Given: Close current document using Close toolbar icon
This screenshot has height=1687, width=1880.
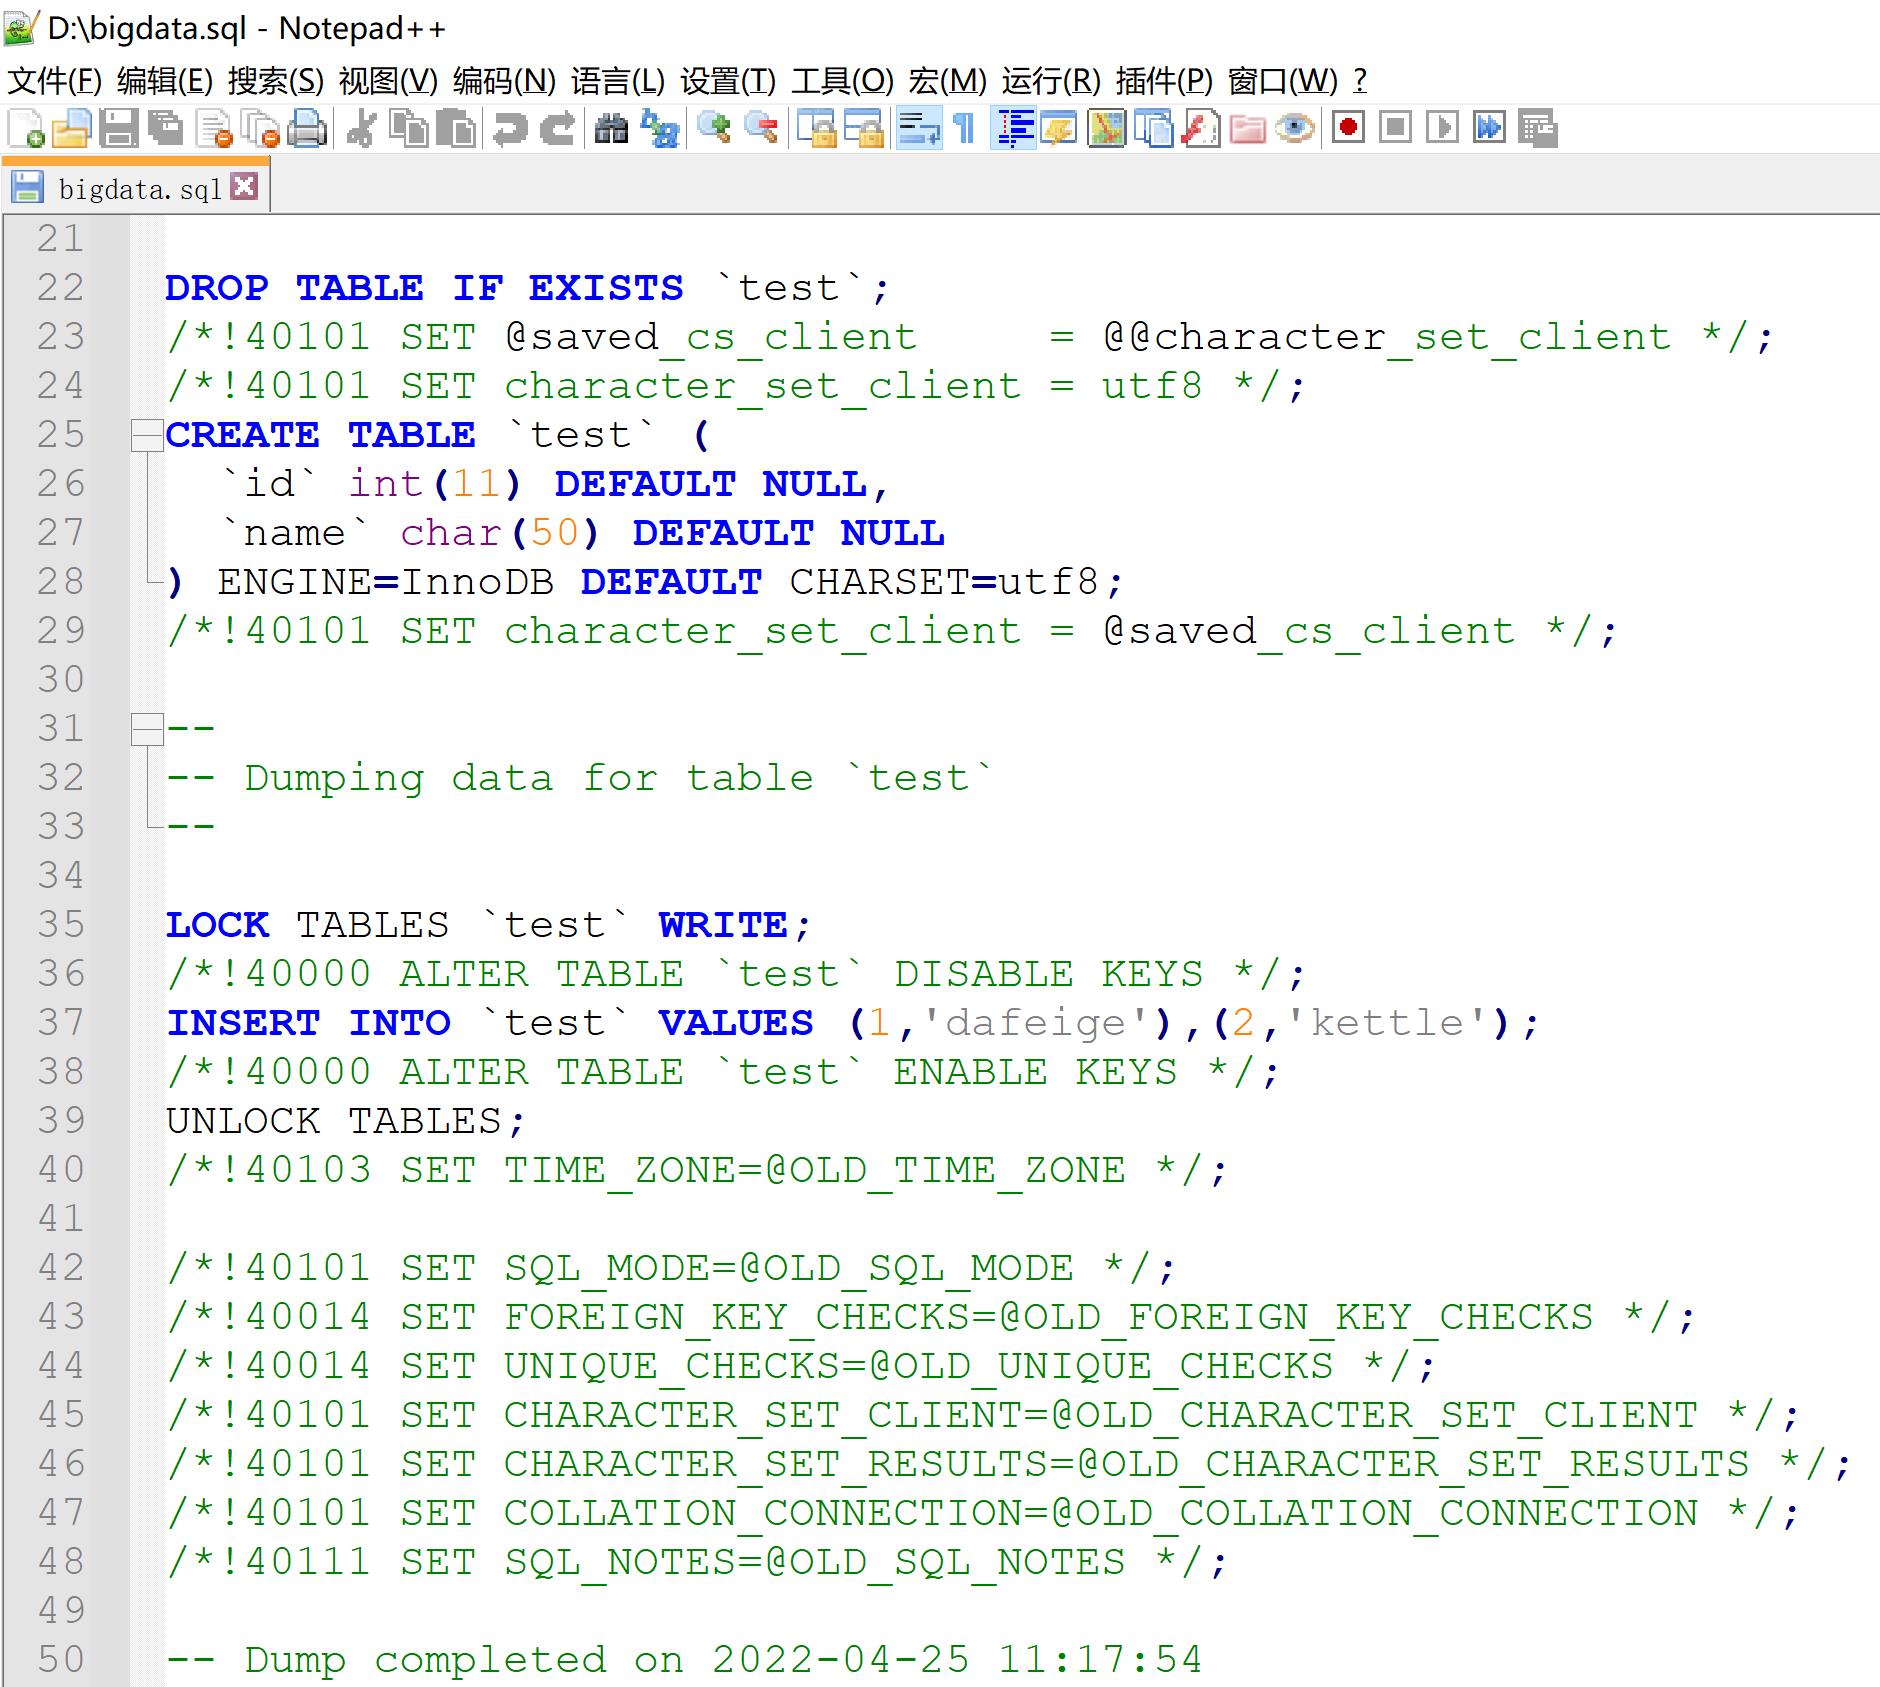Looking at the screenshot, I should click(x=213, y=129).
